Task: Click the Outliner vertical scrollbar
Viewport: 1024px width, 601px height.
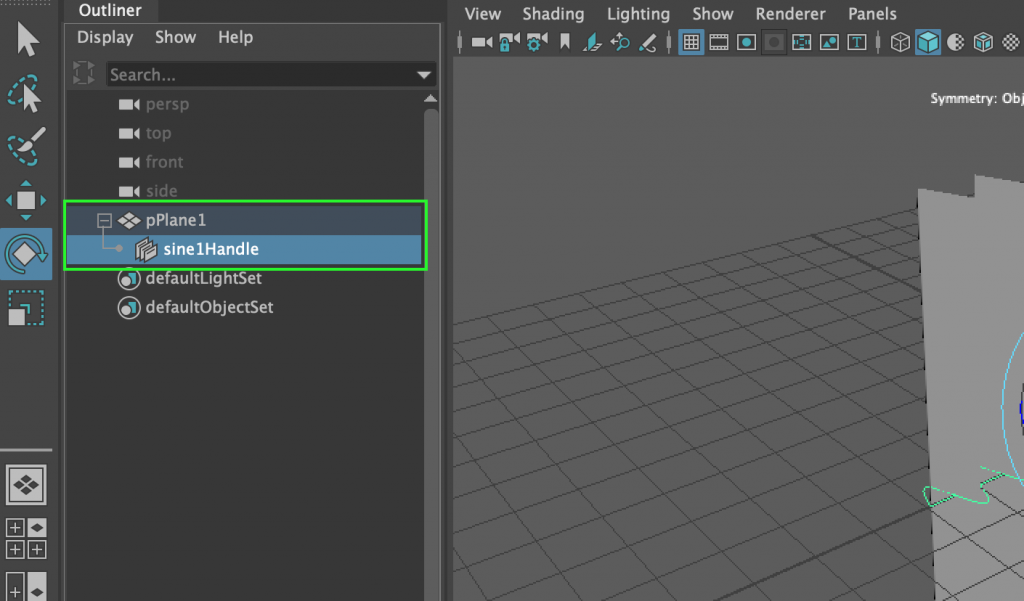Action: 430,353
